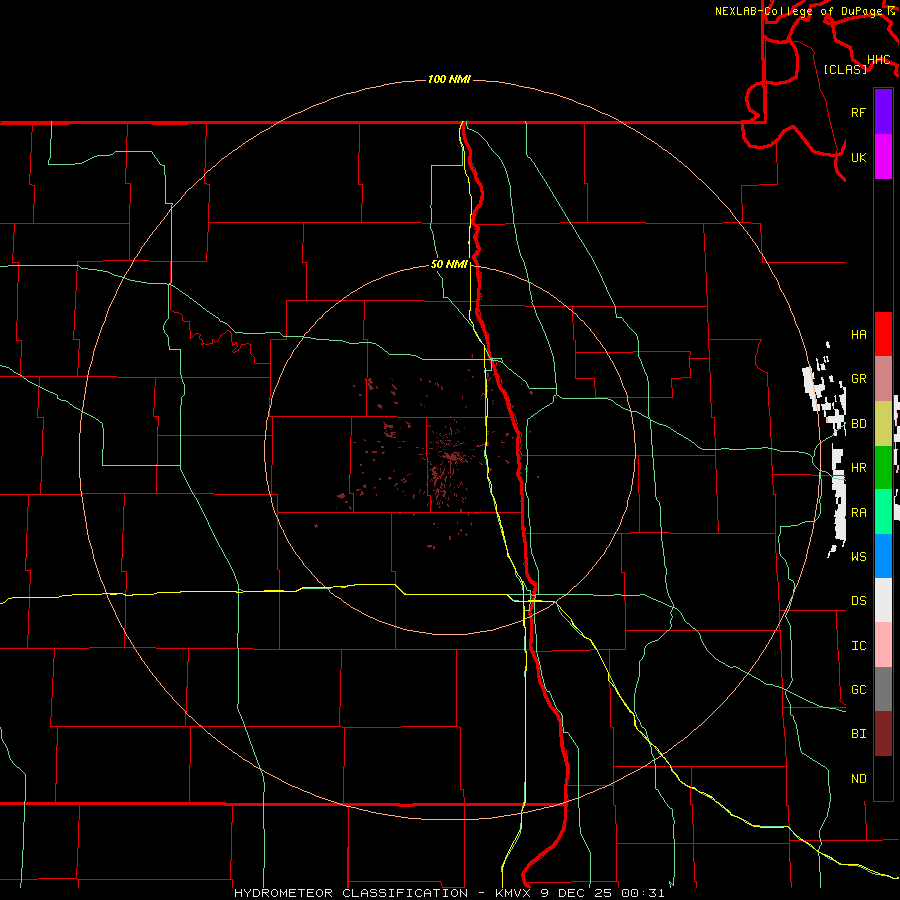Click the "RF" legend label
The height and width of the screenshot is (900, 900).
[858, 112]
